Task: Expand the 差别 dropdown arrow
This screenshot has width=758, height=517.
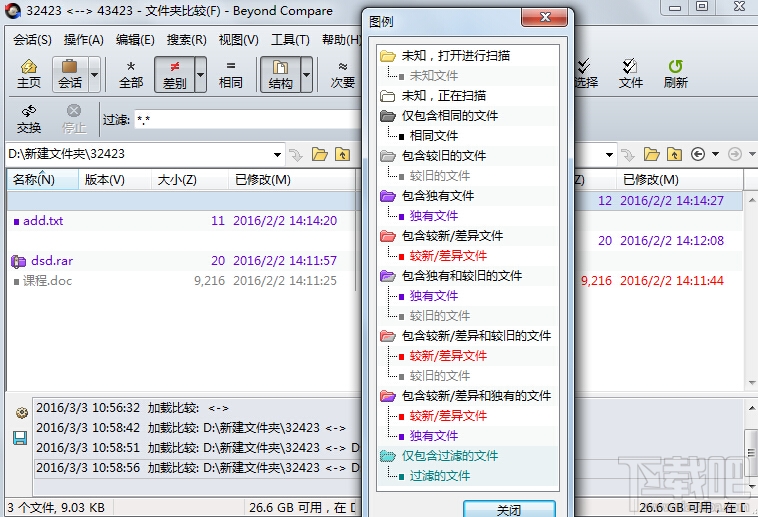Action: click(200, 74)
